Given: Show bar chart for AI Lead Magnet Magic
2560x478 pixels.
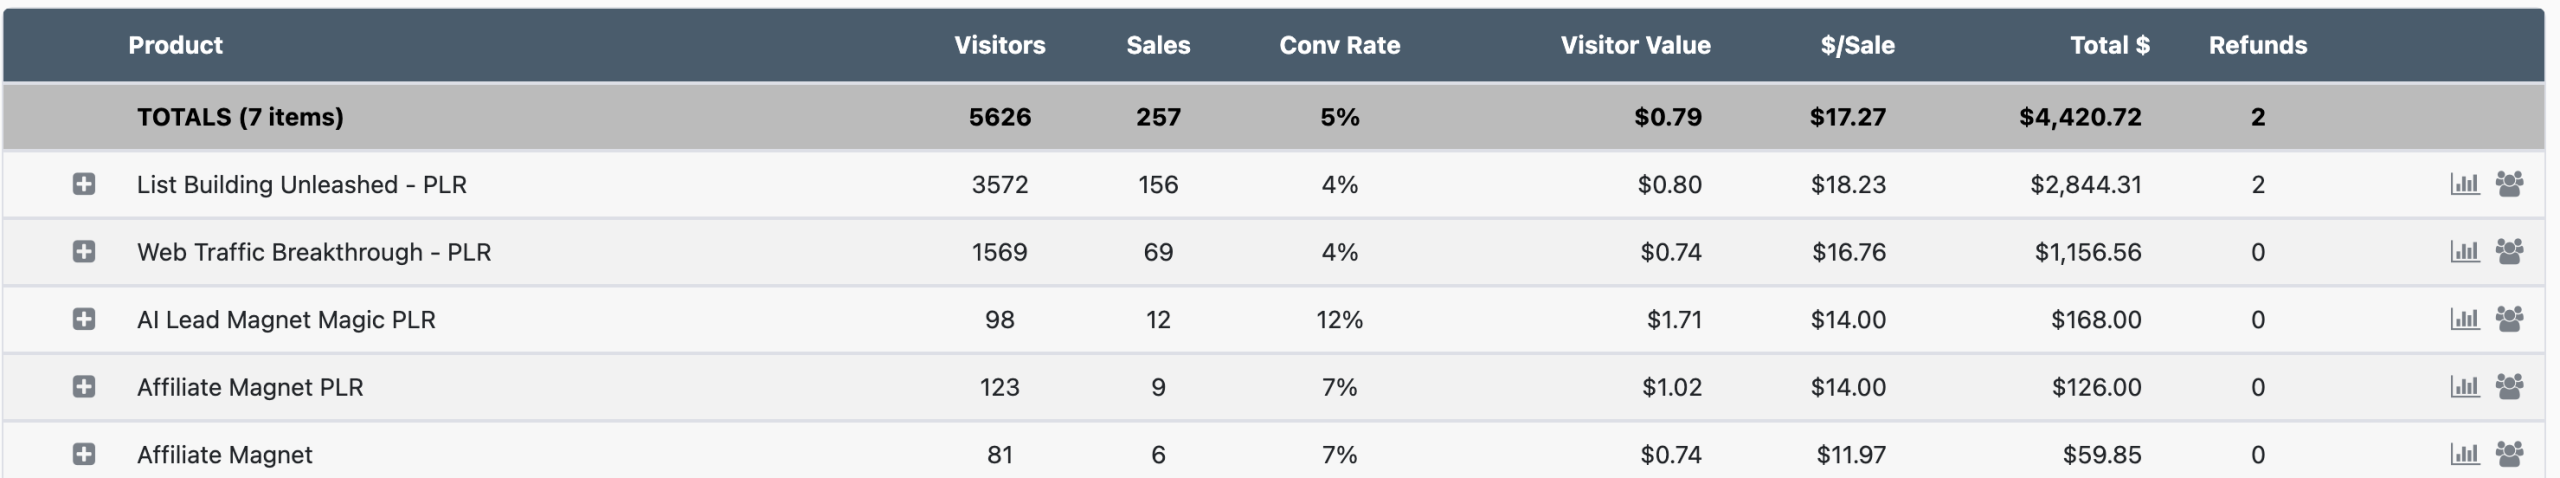Looking at the screenshot, I should click(x=2465, y=319).
